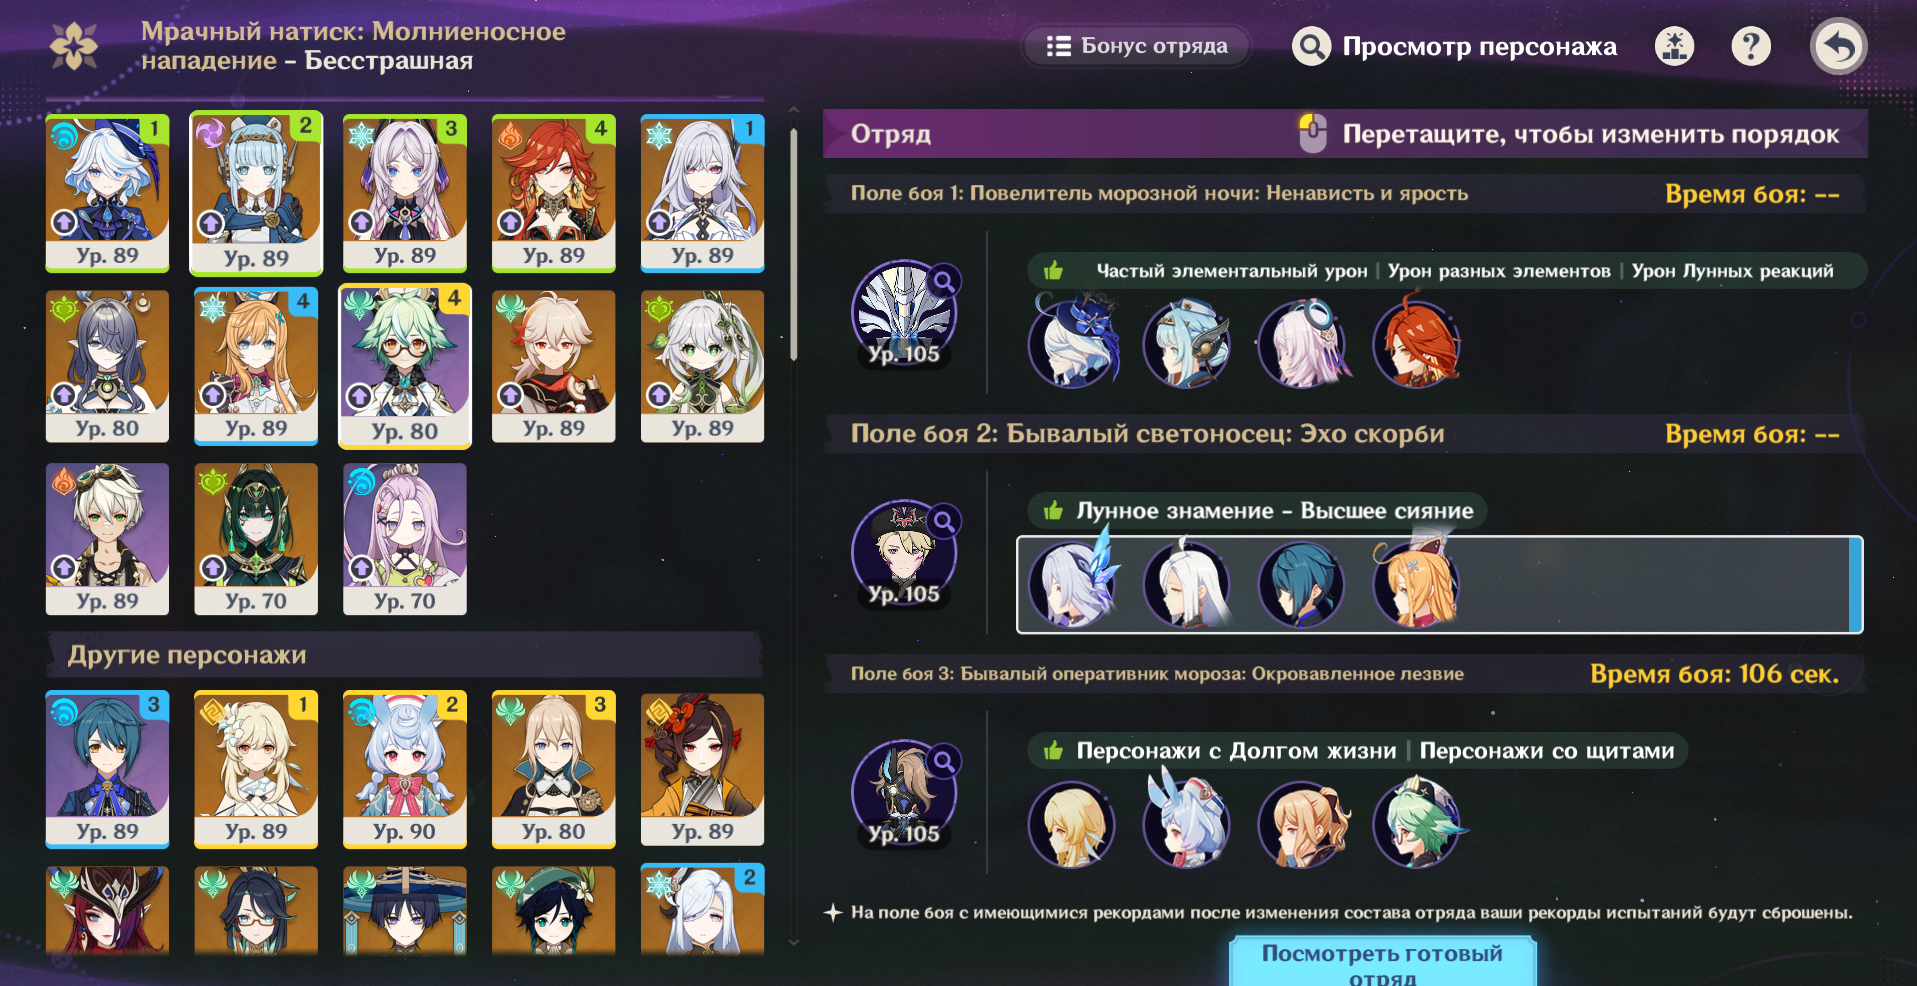Select highlighted Battlefield 2 team row
The height and width of the screenshot is (986, 1917).
(1439, 585)
